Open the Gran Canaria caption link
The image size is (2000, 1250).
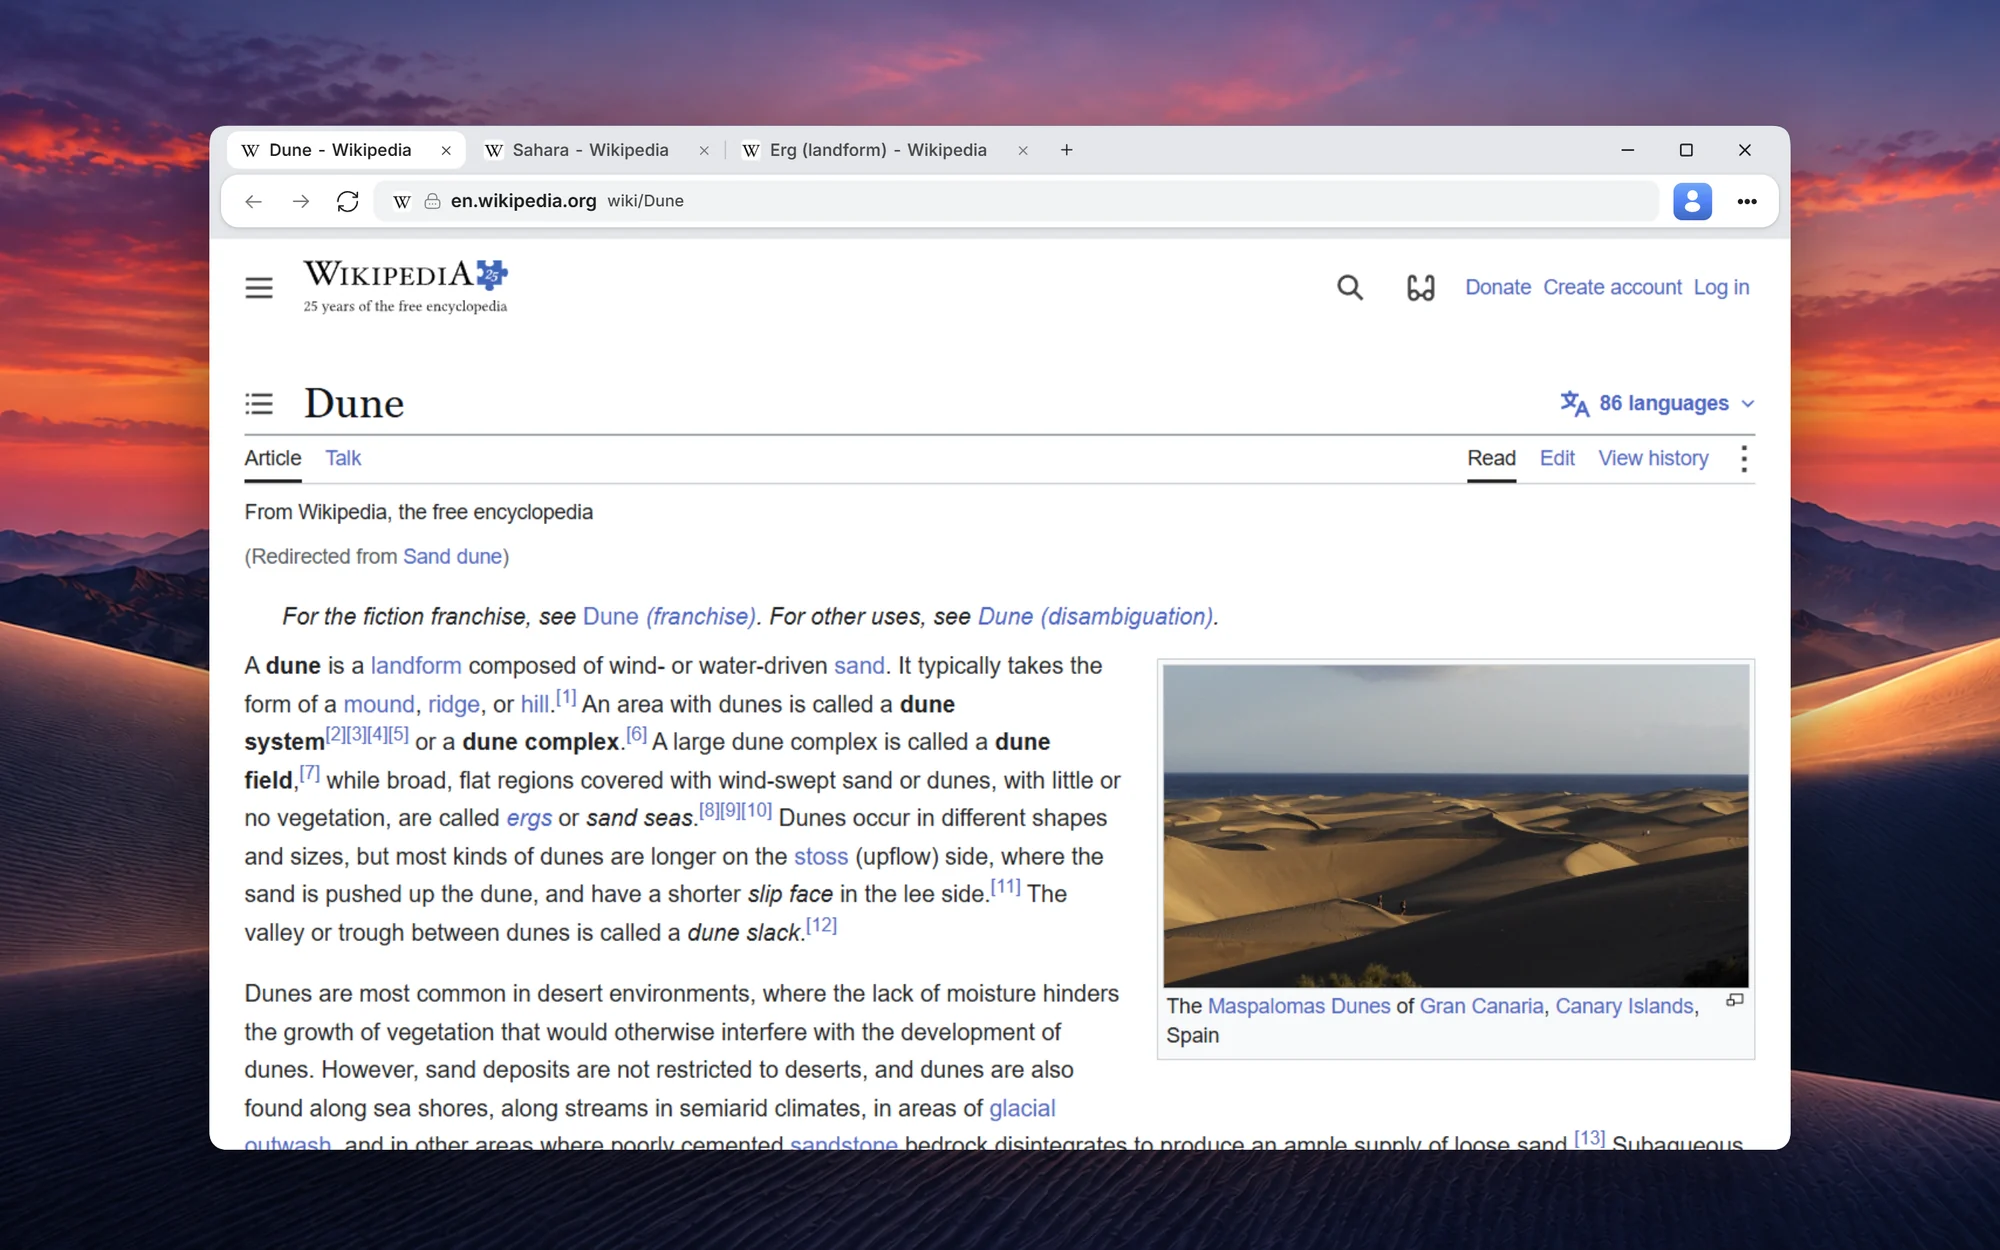coord(1482,1007)
